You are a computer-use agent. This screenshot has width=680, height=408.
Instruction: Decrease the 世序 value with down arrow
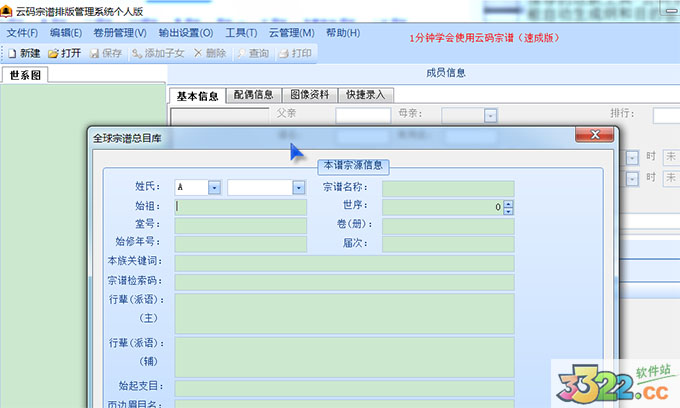[508, 212]
